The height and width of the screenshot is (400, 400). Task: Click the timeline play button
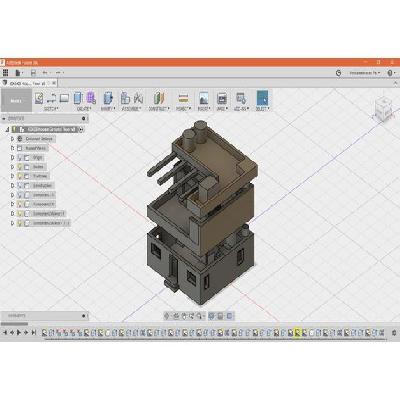pyautogui.click(x=19, y=332)
